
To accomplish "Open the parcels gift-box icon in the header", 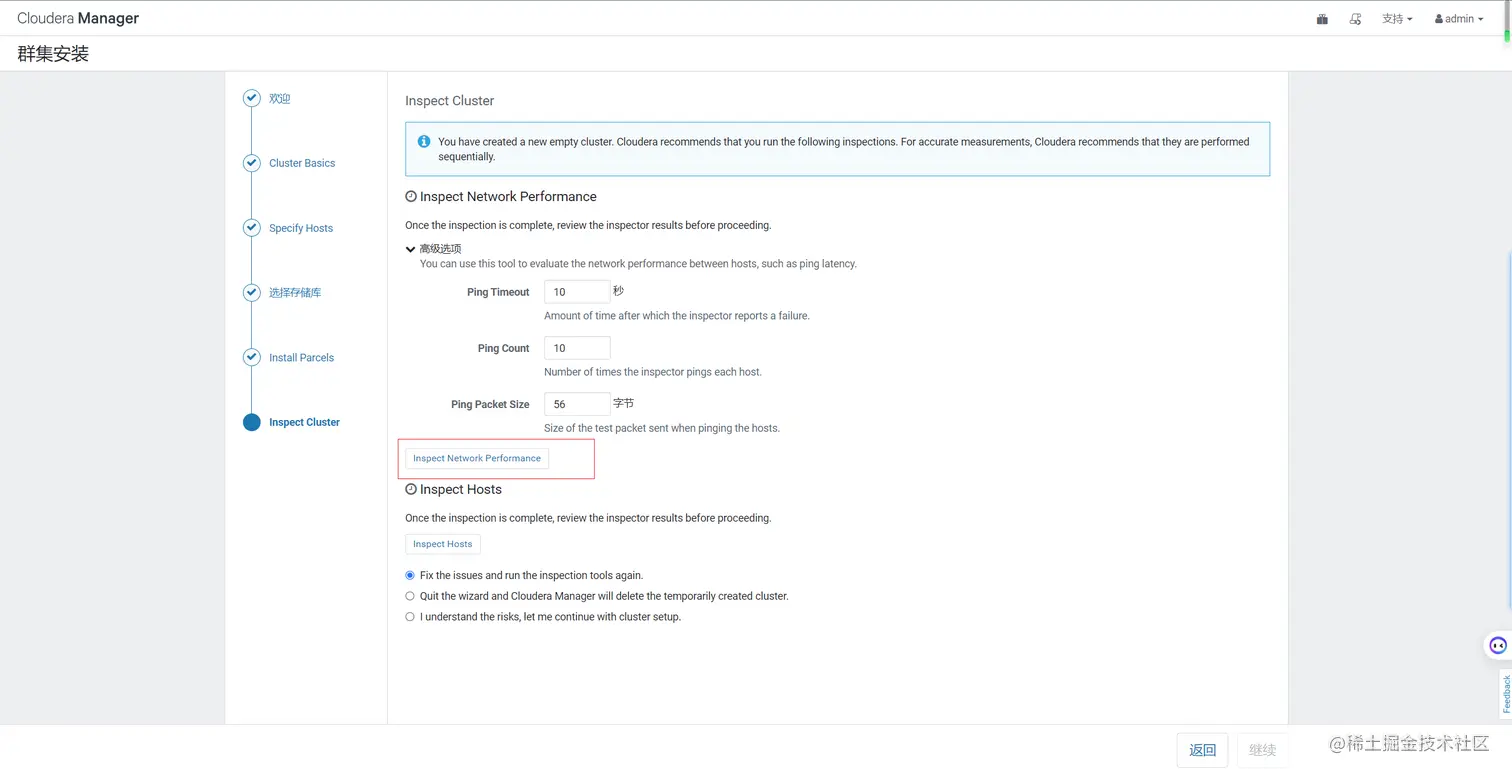I will pos(1322,19).
